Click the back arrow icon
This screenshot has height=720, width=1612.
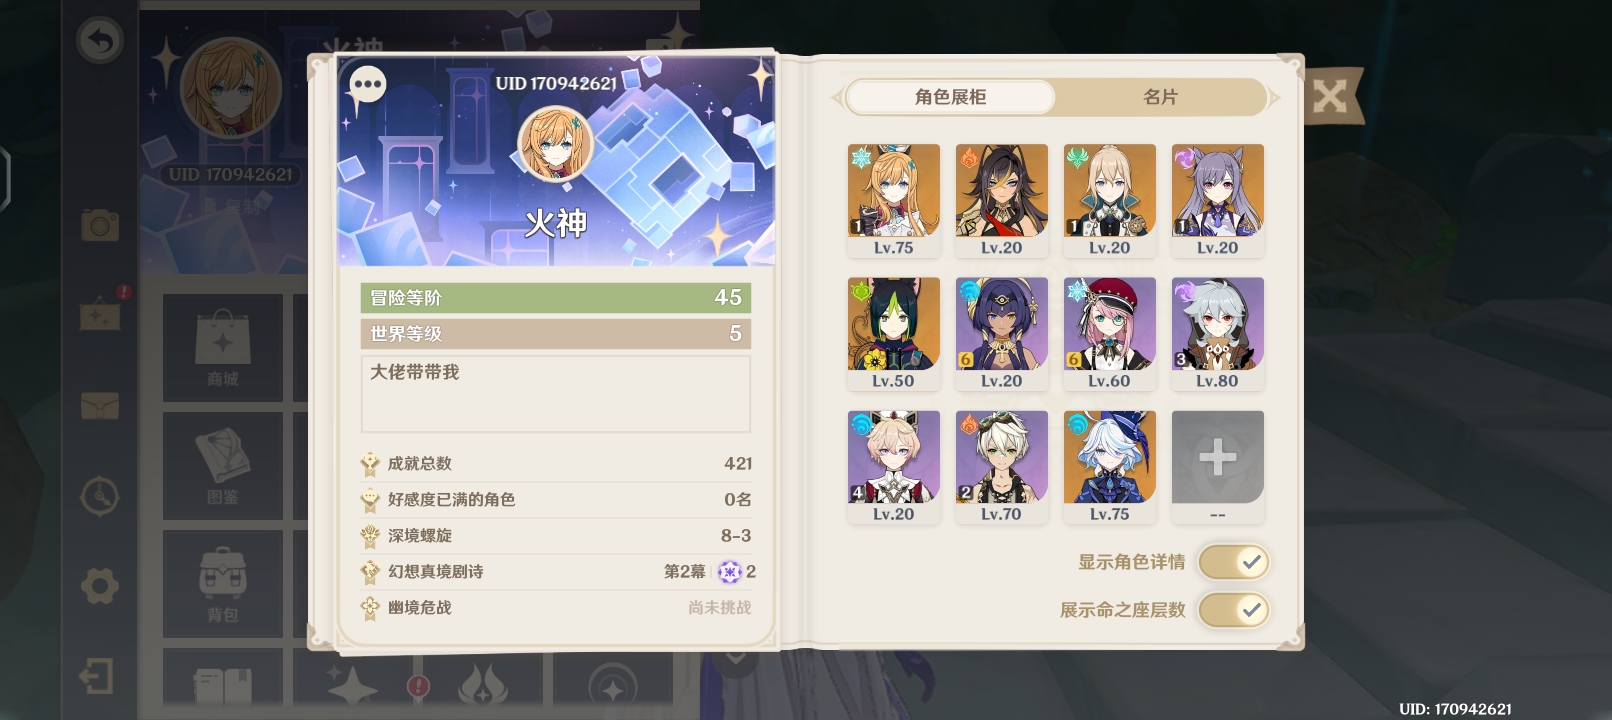[100, 41]
